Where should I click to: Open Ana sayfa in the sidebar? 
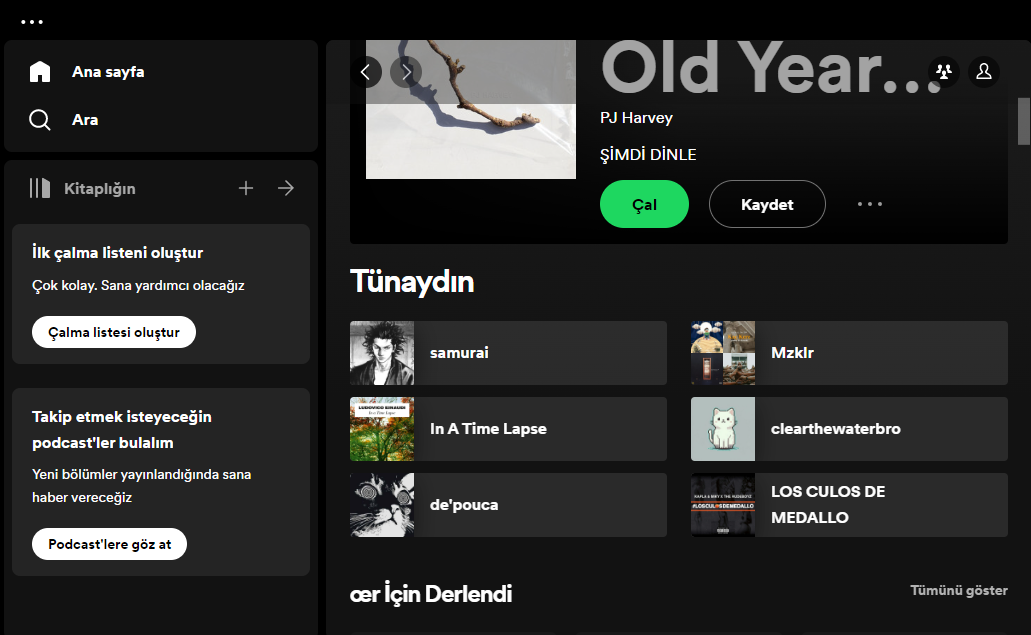[108, 72]
